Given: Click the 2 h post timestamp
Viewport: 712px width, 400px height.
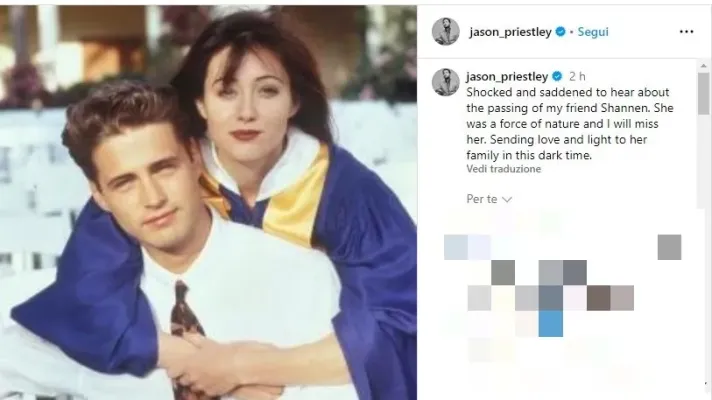Looking at the screenshot, I should click(x=577, y=76).
